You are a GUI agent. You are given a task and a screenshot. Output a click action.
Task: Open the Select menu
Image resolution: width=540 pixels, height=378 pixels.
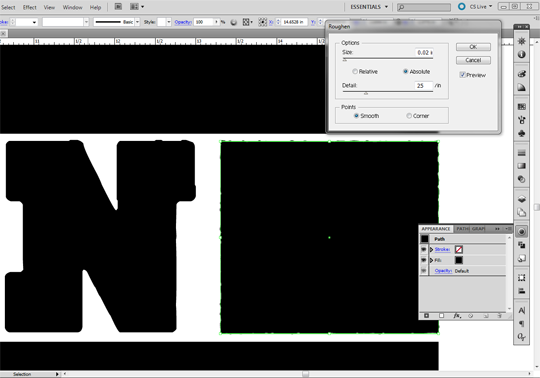[x=8, y=7]
